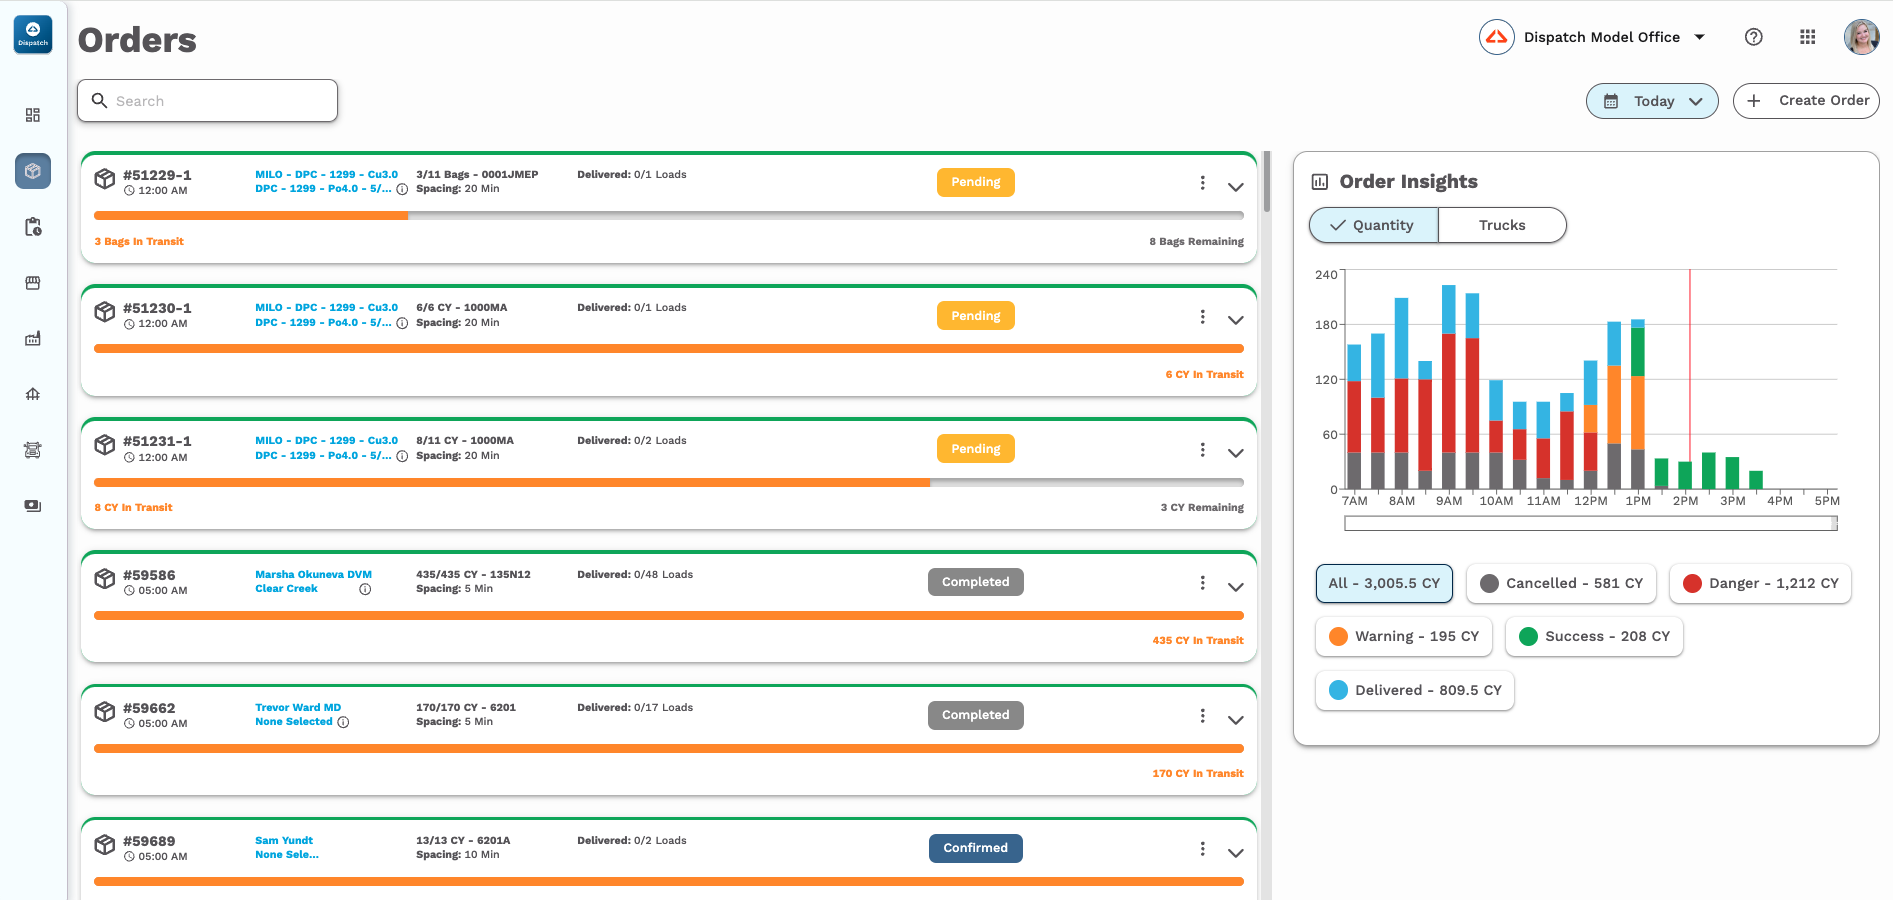The width and height of the screenshot is (1893, 900).
Task: Click the Marsha Okuneva DVM customer link
Action: pos(313,574)
